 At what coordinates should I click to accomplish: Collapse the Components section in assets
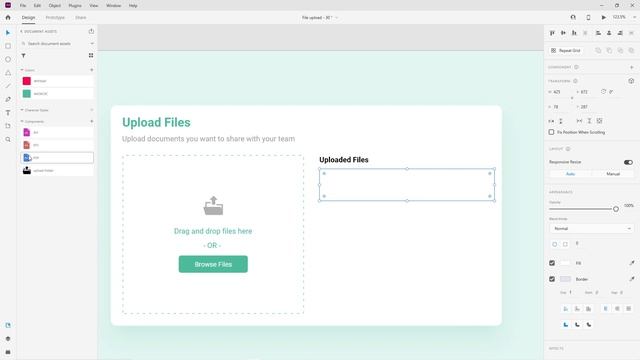point(22,122)
